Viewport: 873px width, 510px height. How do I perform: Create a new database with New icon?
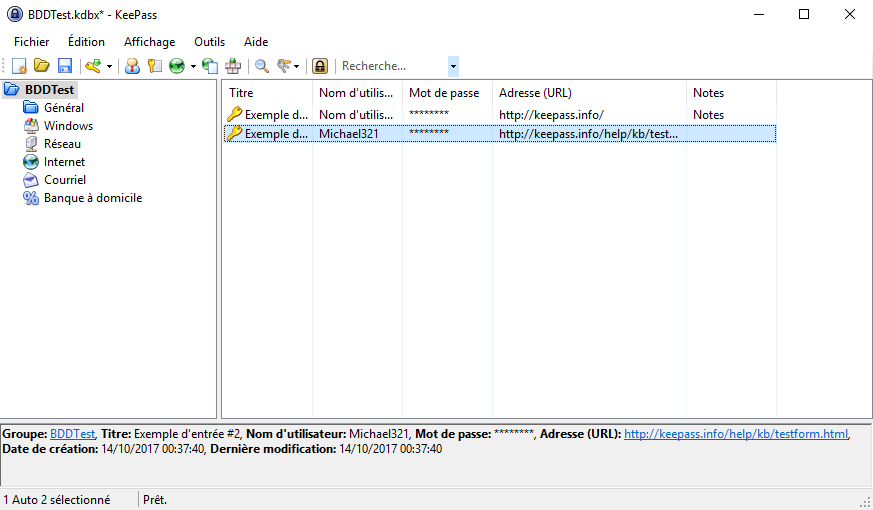(x=19, y=66)
